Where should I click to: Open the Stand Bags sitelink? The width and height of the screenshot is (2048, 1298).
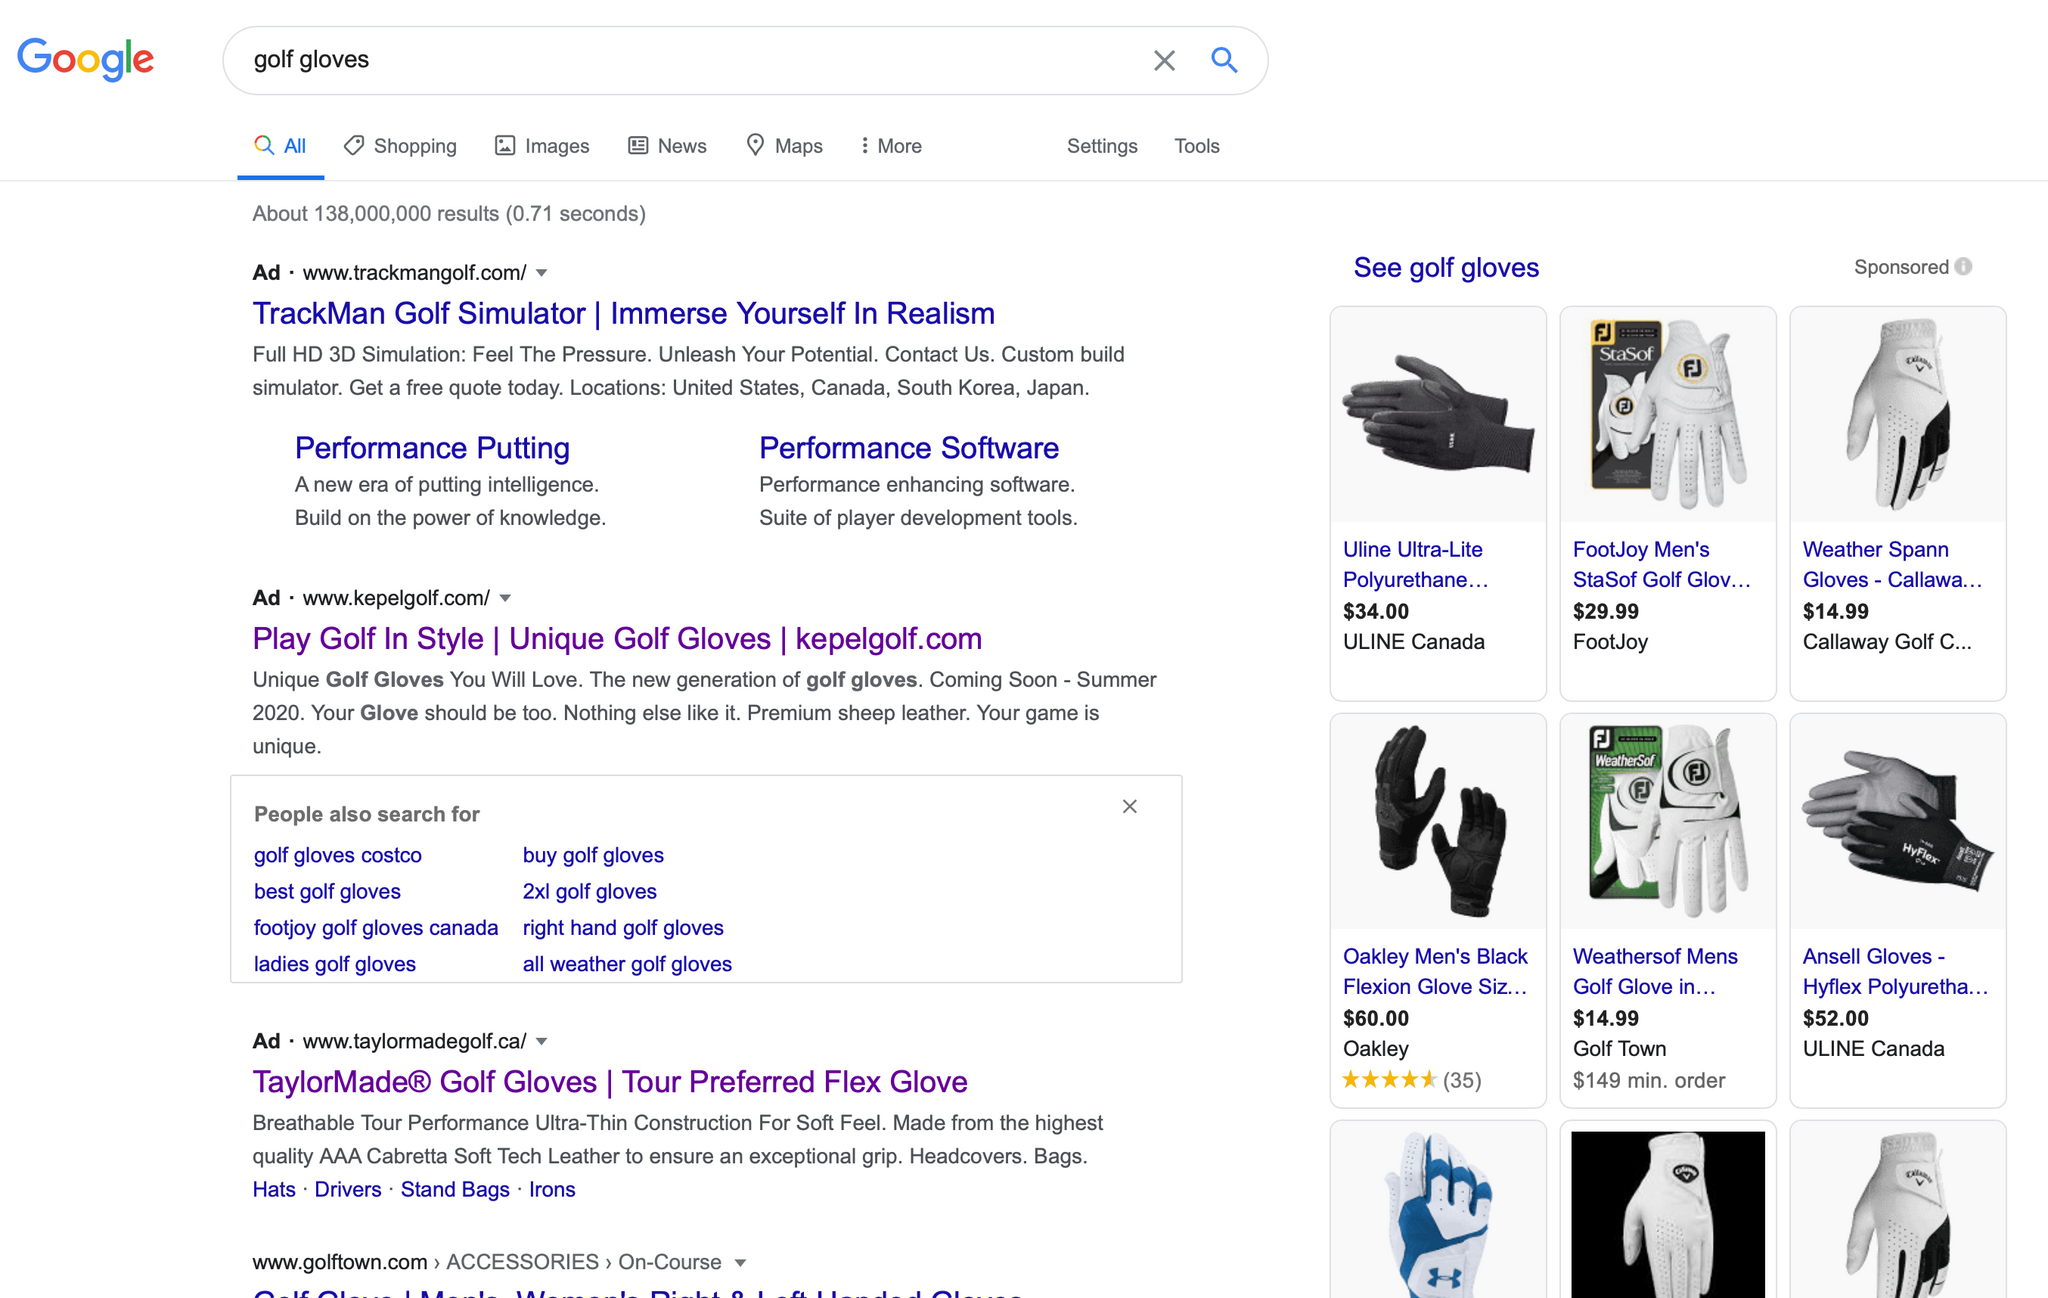[455, 1189]
